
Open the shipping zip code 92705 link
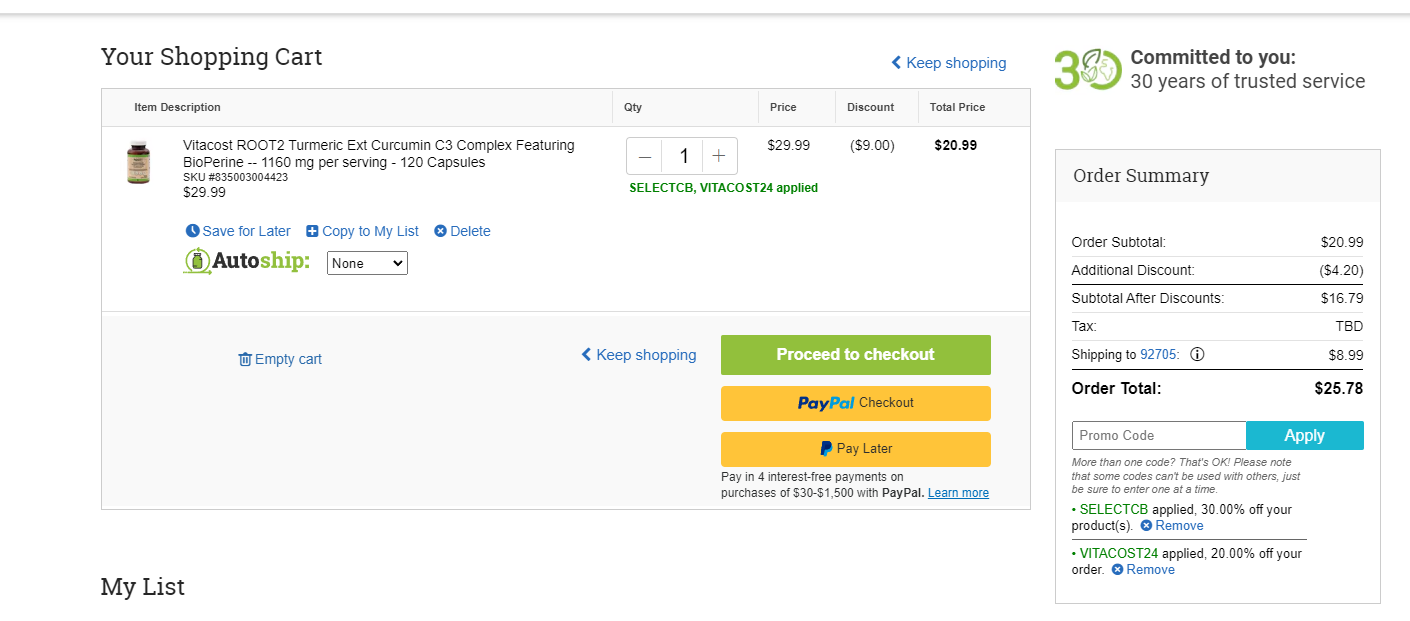1159,354
